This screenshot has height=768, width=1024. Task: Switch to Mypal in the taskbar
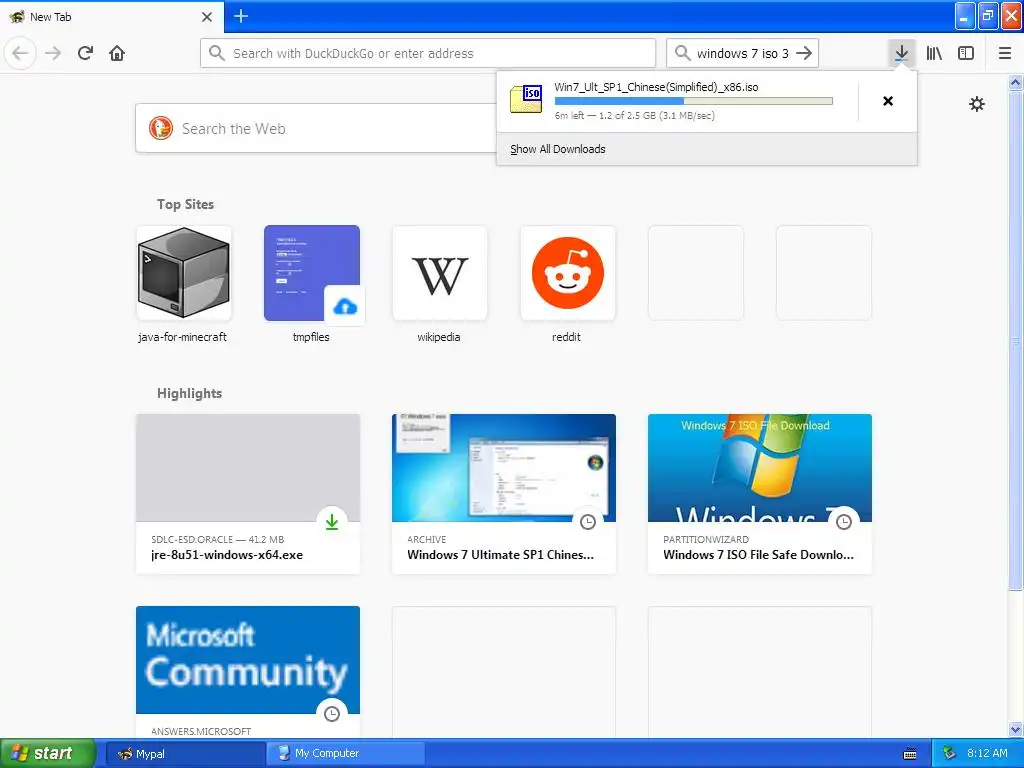click(x=185, y=754)
